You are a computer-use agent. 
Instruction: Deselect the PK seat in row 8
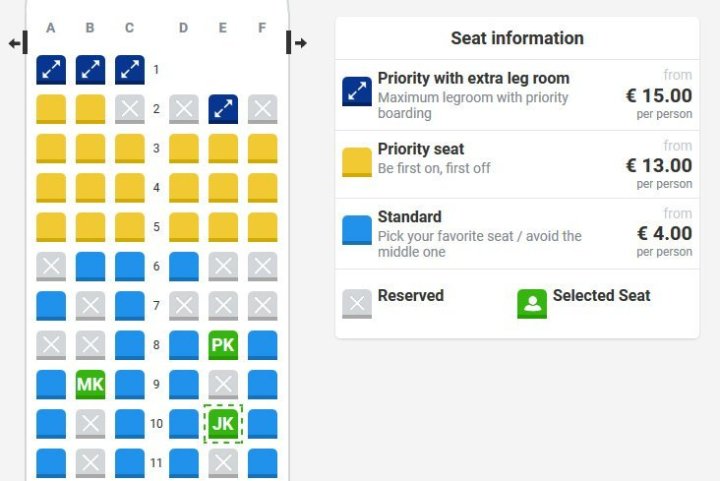click(223, 345)
